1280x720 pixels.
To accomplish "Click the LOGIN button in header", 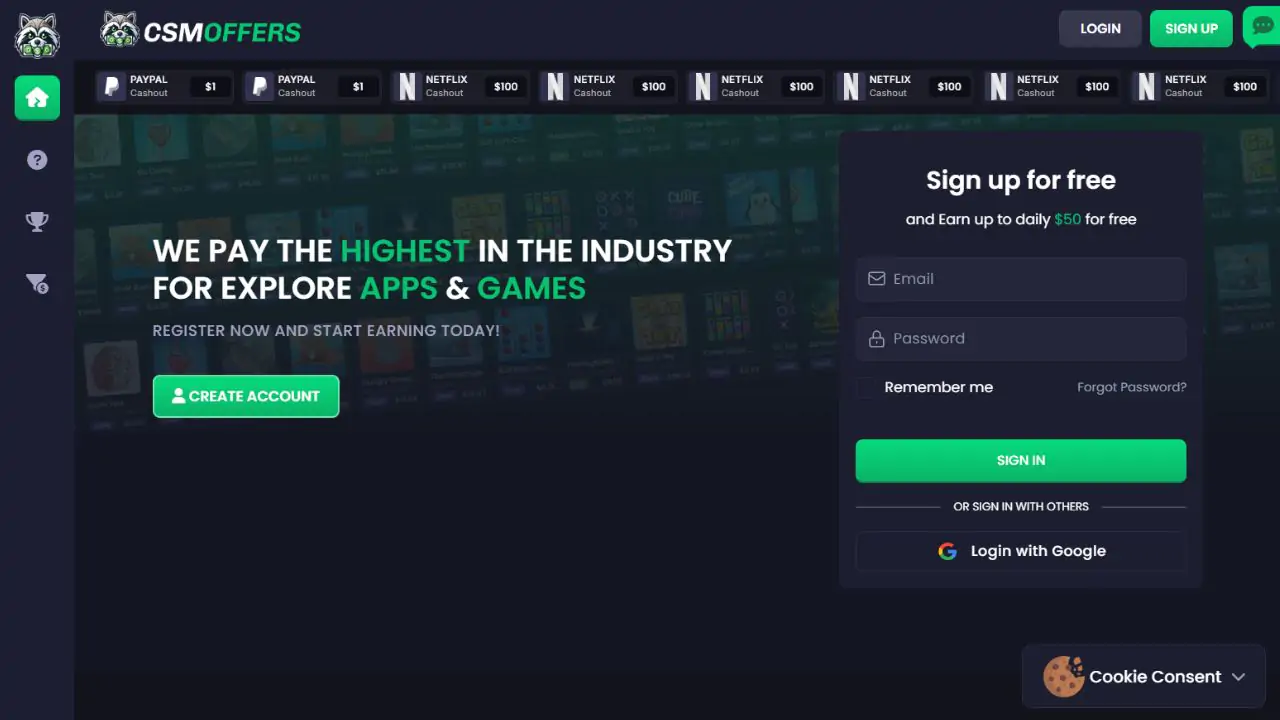I will click(x=1100, y=29).
